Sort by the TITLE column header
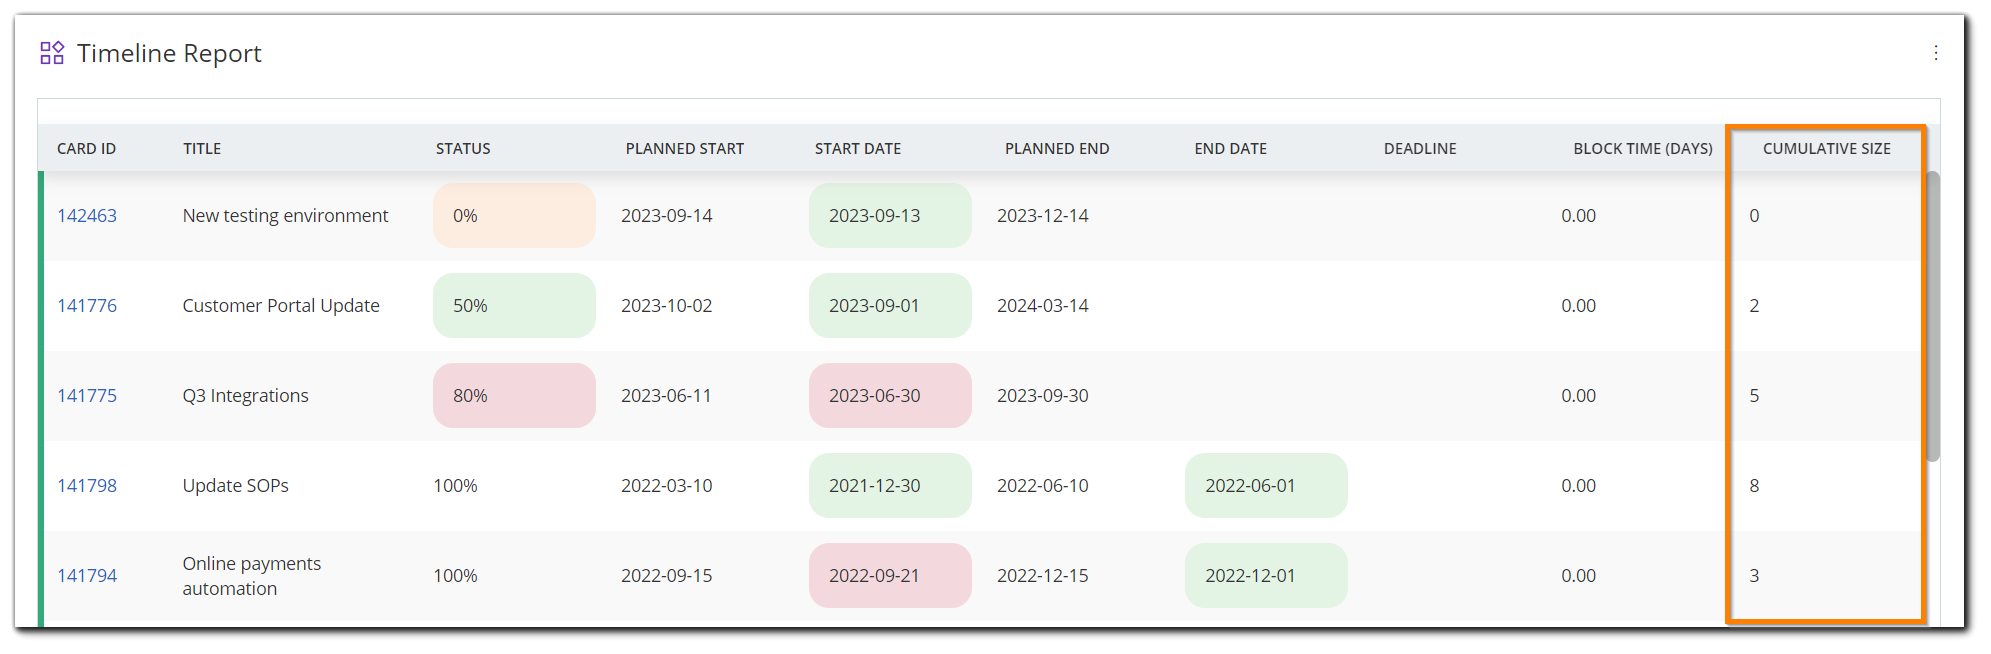 pyautogui.click(x=202, y=148)
